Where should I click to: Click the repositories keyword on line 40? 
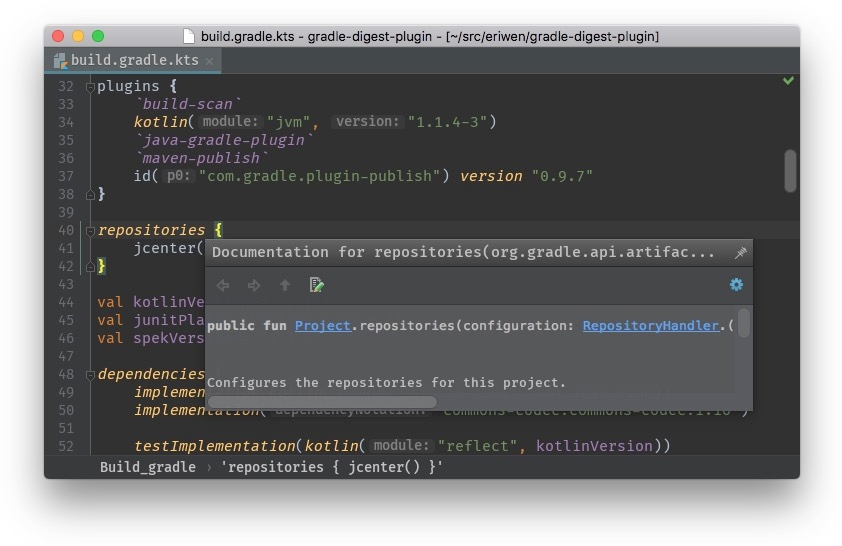pyautogui.click(x=151, y=230)
